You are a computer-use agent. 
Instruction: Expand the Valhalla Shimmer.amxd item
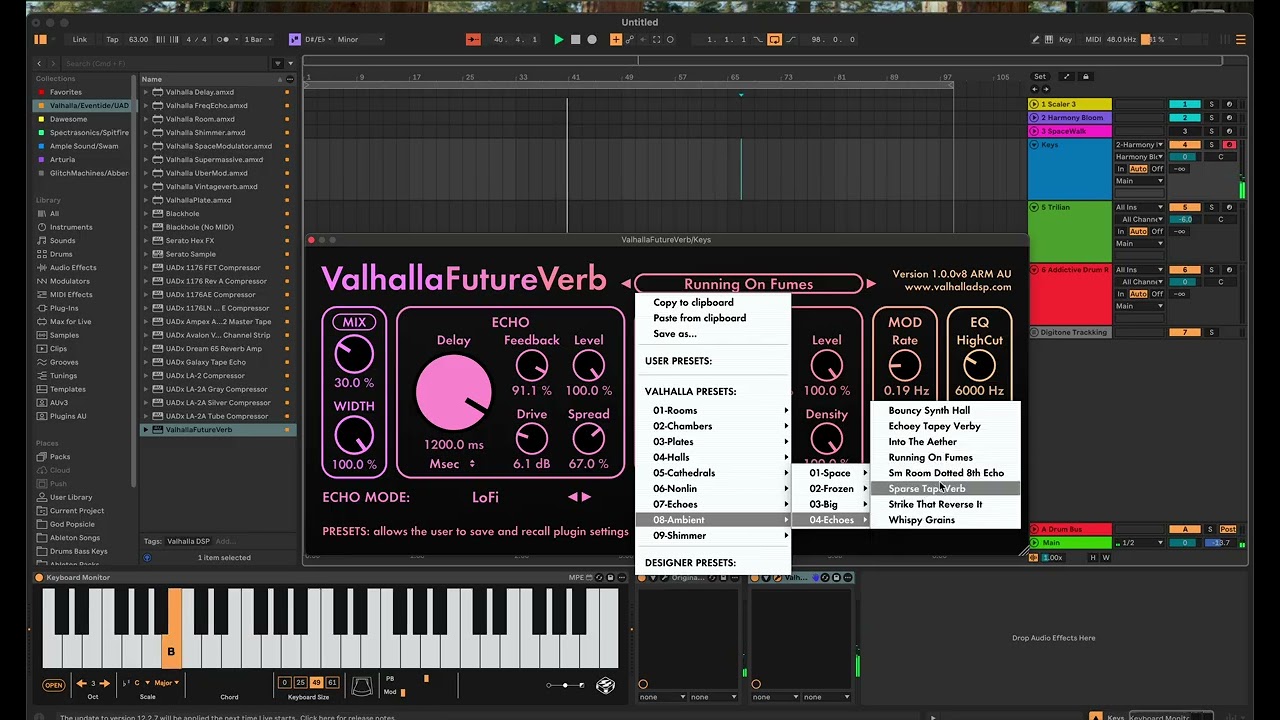click(x=145, y=132)
